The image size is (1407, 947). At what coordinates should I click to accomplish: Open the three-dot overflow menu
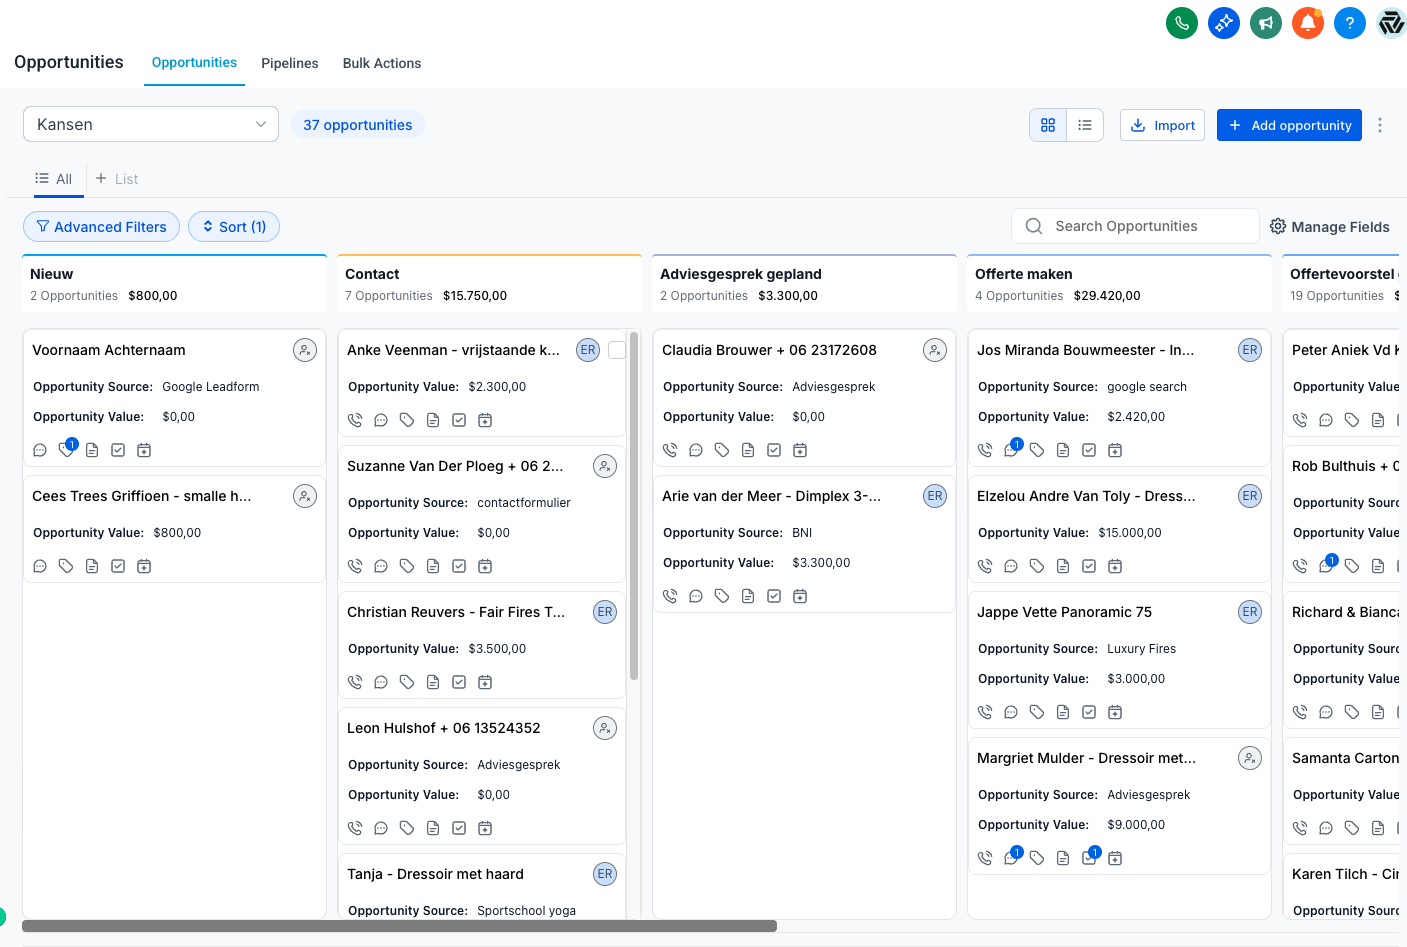click(1380, 124)
